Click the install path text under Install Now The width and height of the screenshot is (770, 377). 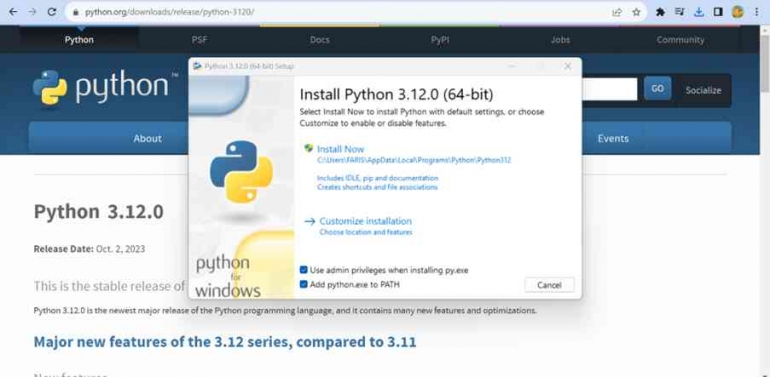tap(414, 160)
